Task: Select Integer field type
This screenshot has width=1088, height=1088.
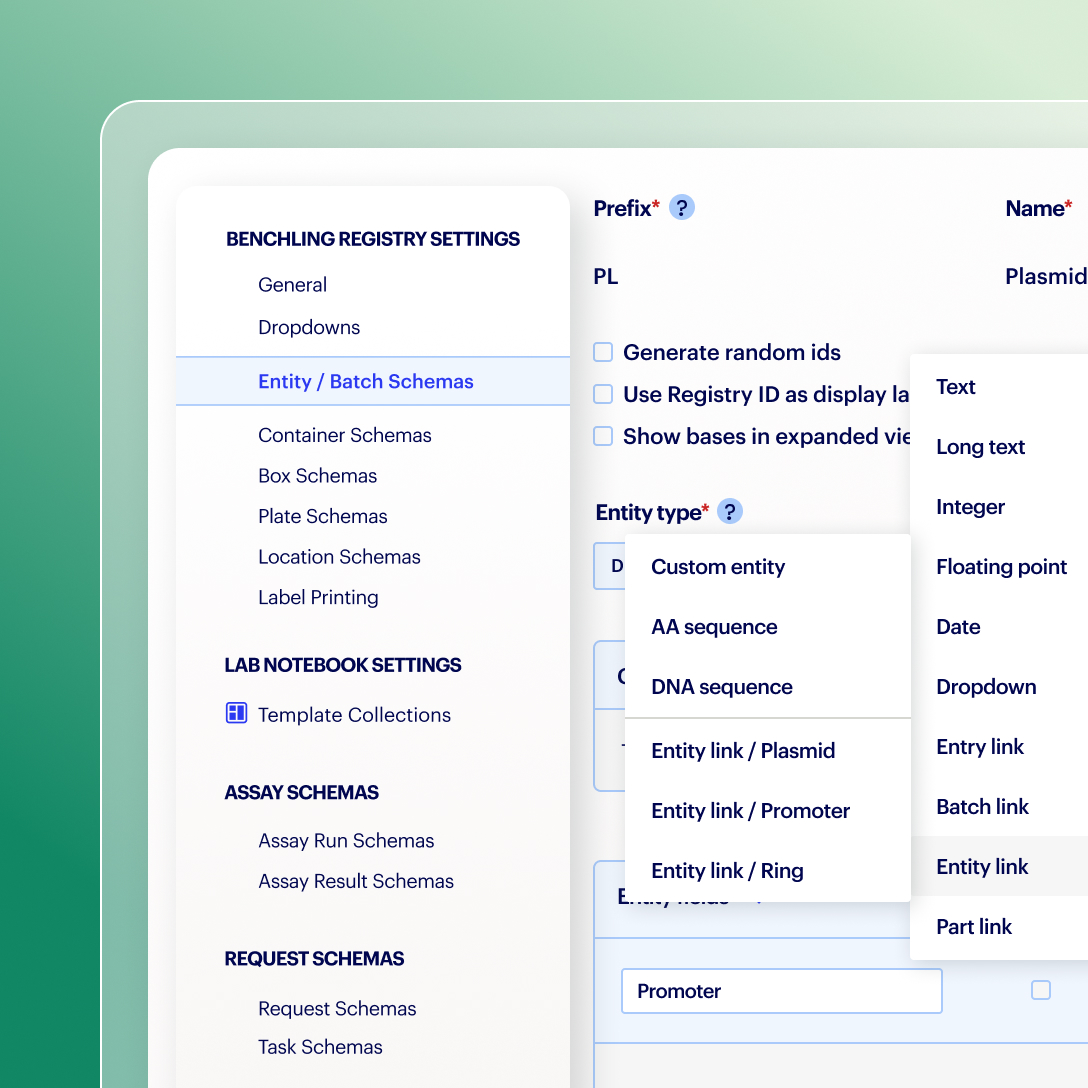Action: (999, 507)
